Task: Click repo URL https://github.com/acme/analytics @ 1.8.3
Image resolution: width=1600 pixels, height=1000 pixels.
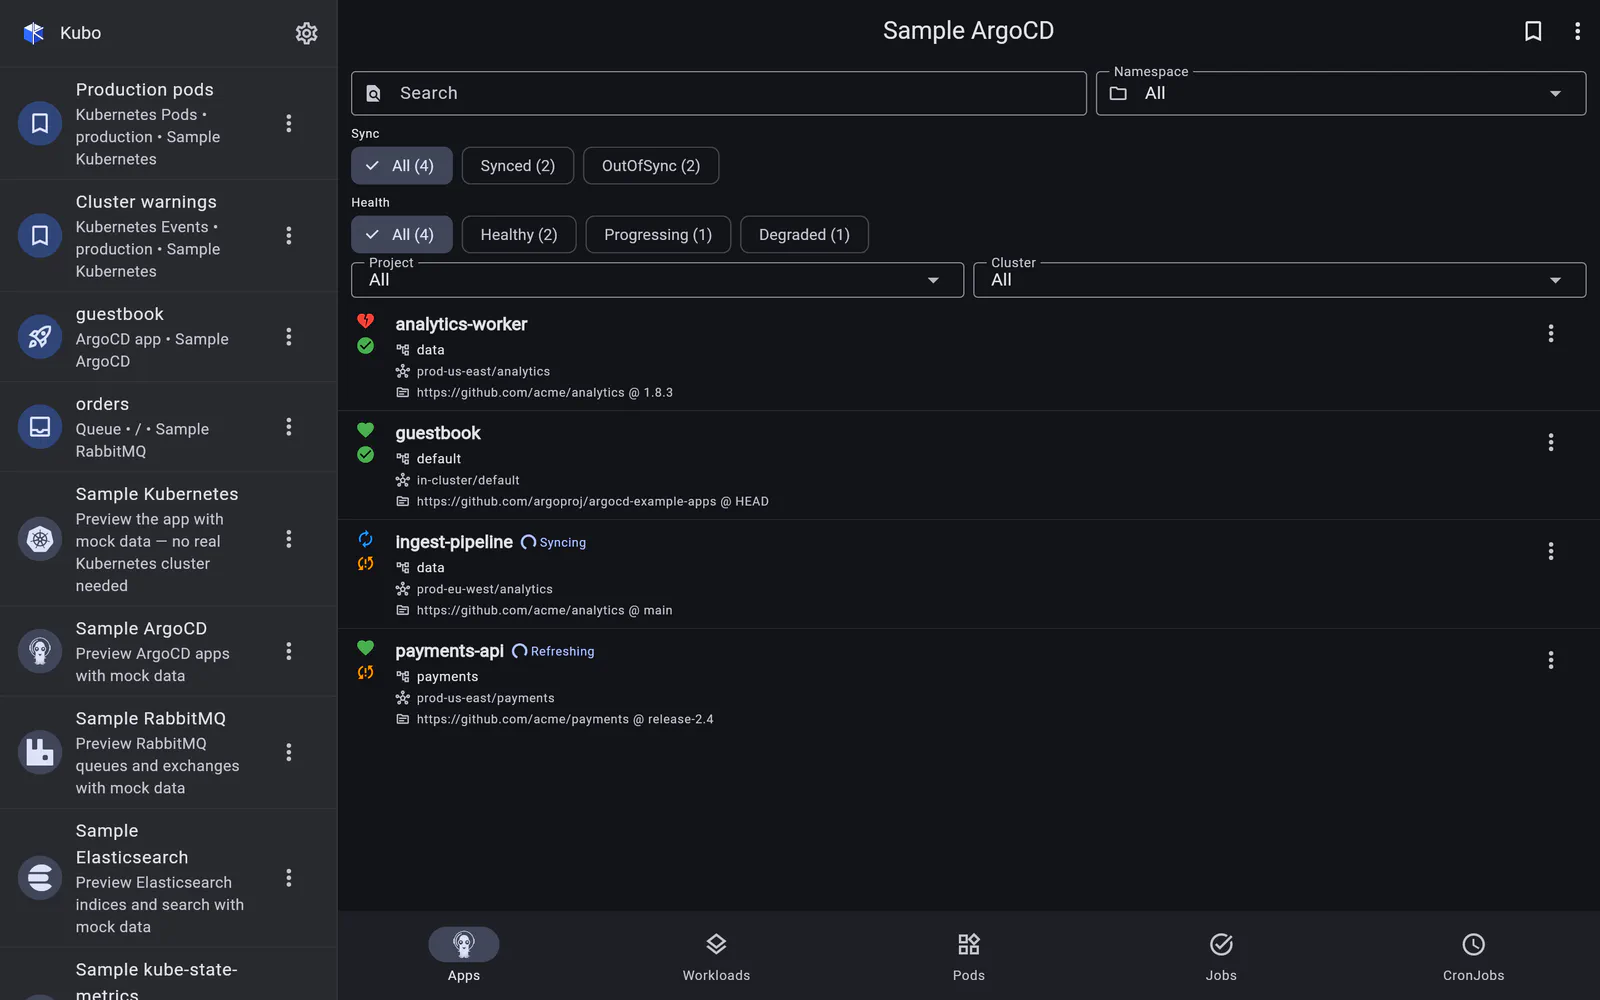Action: [x=545, y=393]
